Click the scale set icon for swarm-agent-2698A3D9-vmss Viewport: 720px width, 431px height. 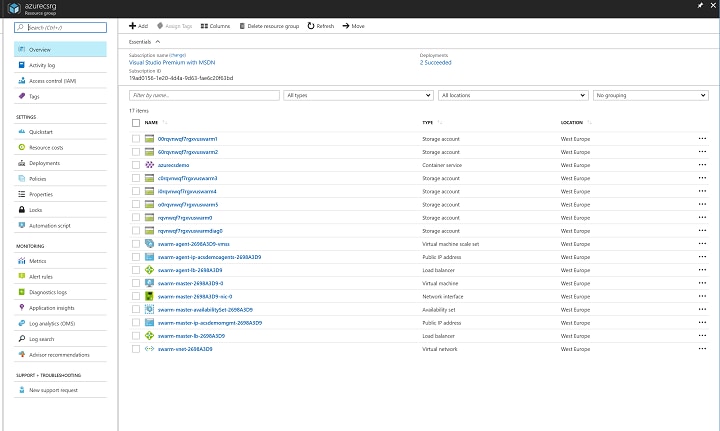pos(149,244)
